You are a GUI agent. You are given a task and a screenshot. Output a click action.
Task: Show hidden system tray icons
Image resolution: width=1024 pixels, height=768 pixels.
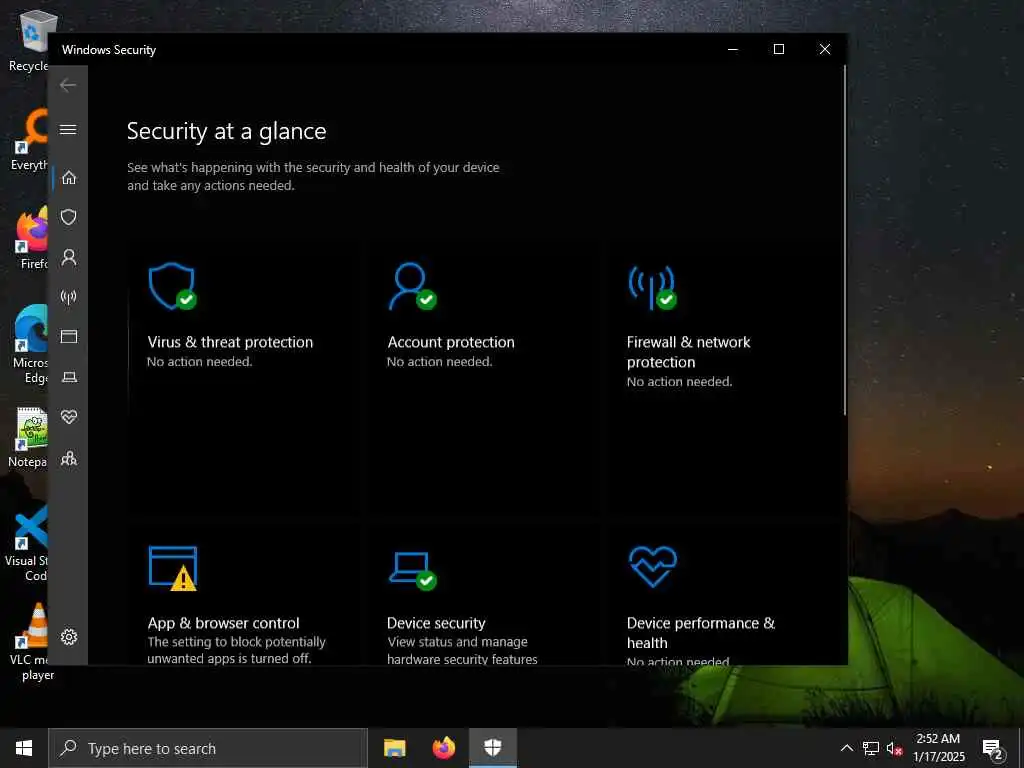846,748
